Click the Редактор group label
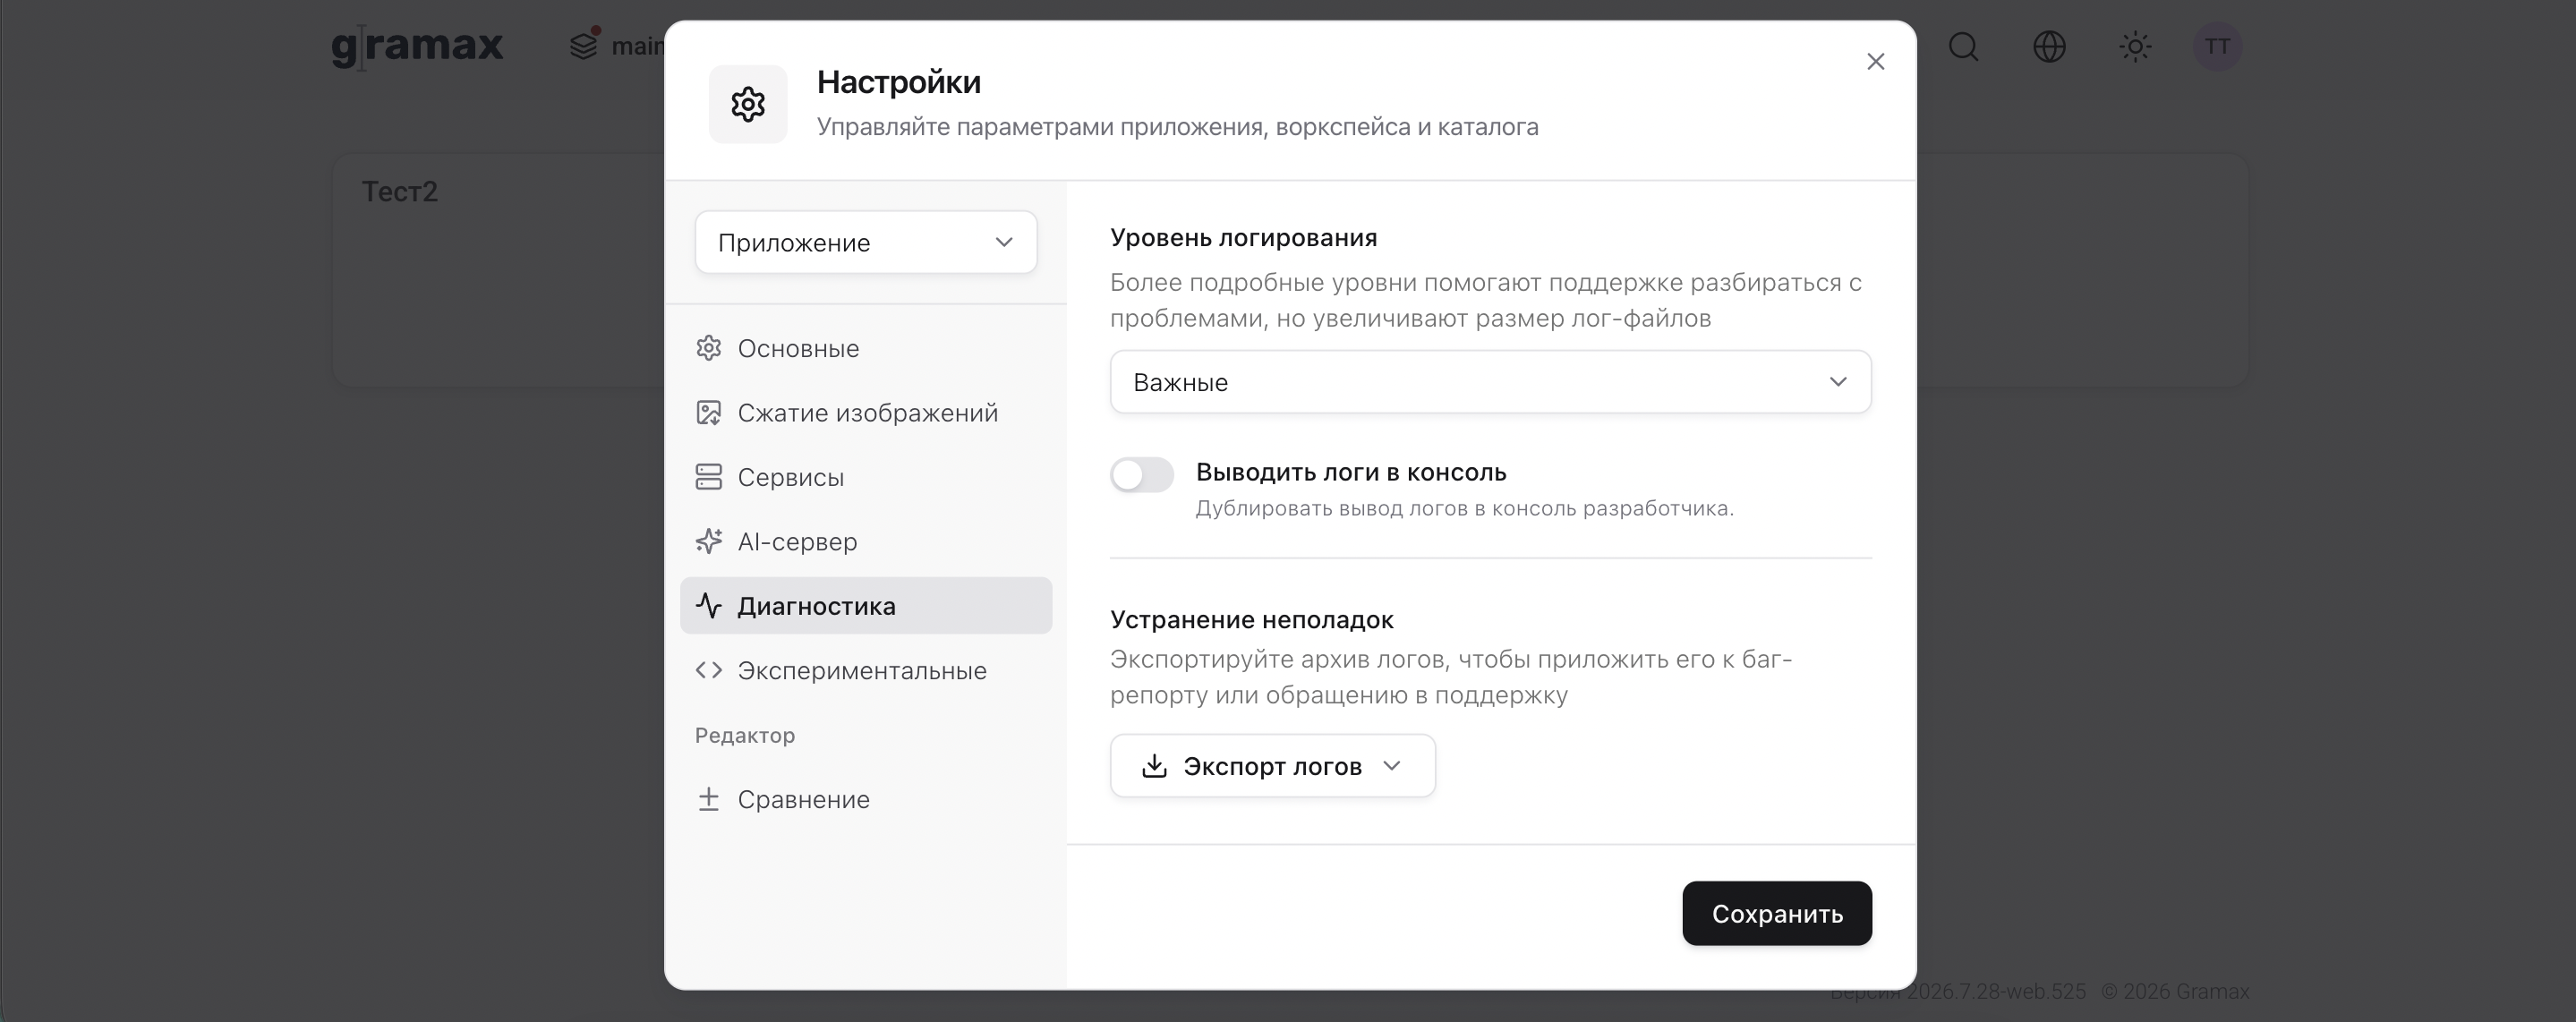 (x=745, y=735)
